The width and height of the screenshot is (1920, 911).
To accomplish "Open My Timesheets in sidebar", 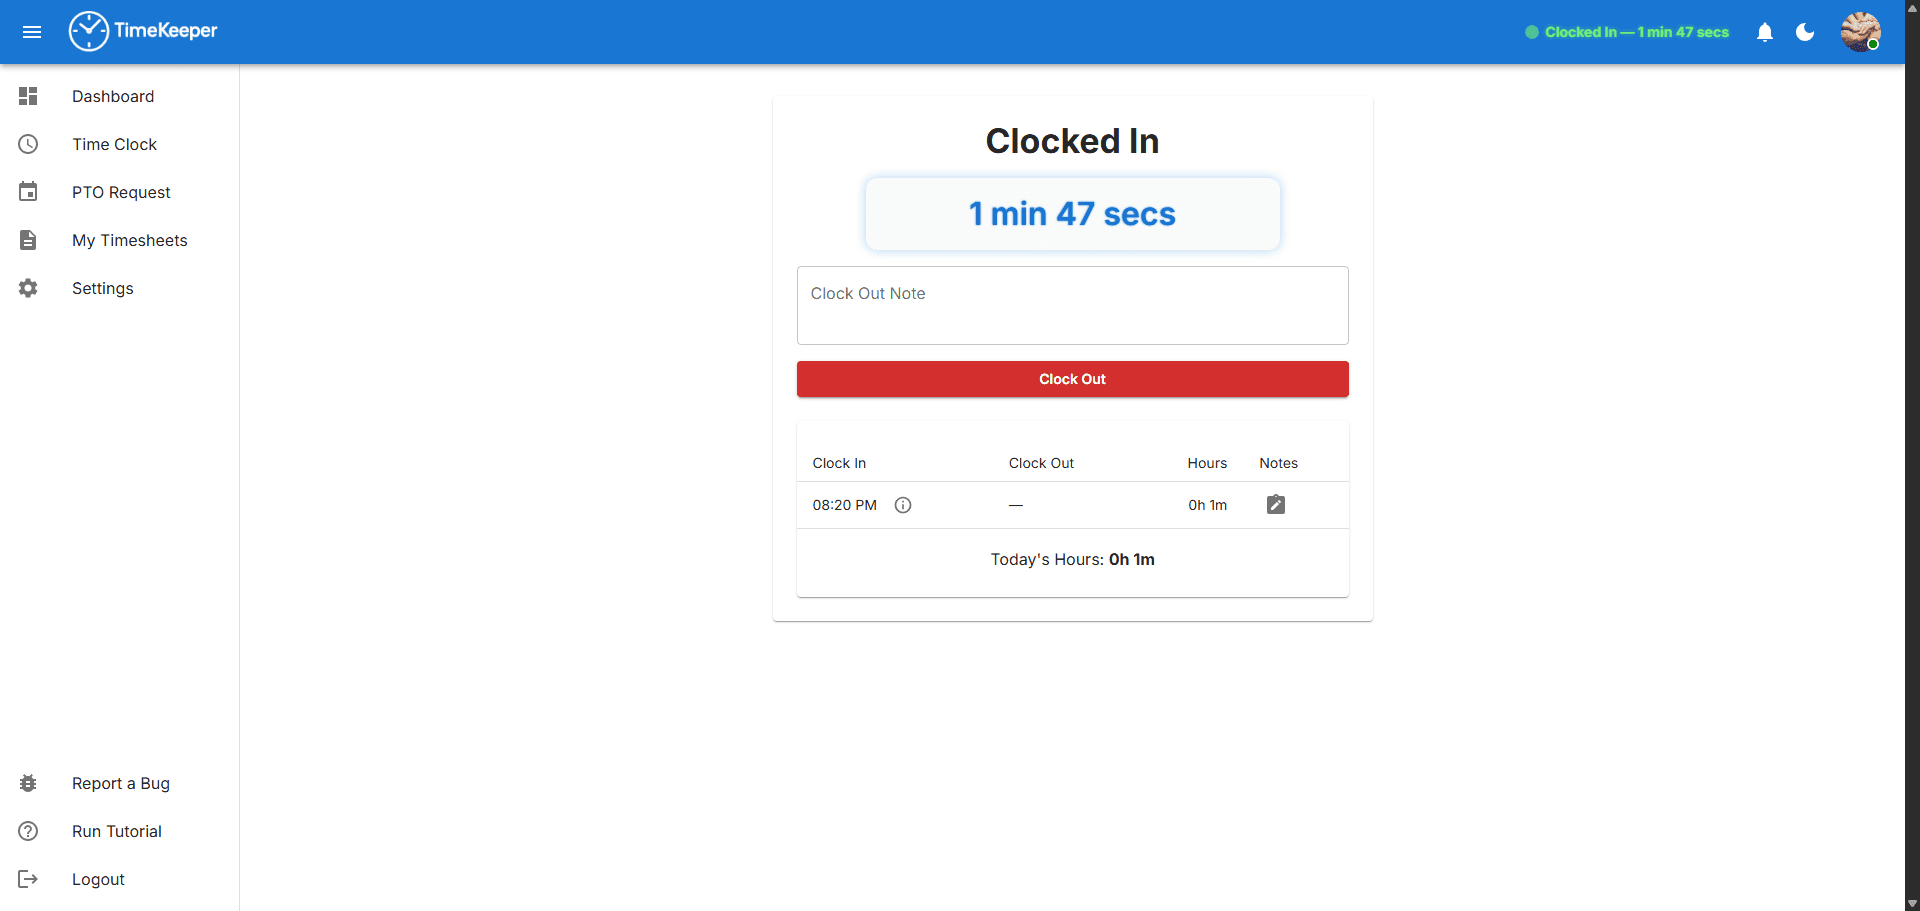I will pos(129,240).
